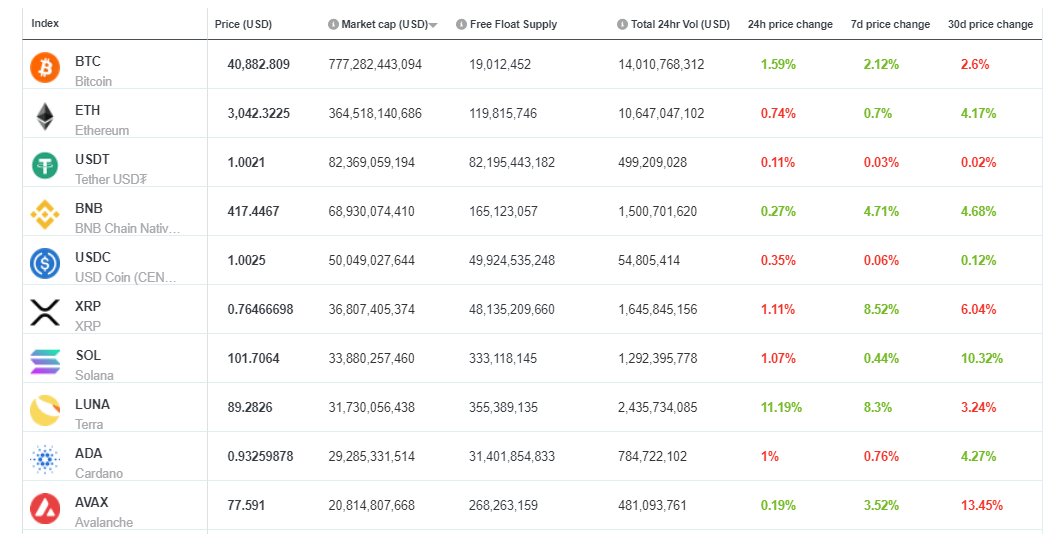The width and height of the screenshot is (1055, 534).
Task: Open the ETH ticker link
Action: [87, 110]
